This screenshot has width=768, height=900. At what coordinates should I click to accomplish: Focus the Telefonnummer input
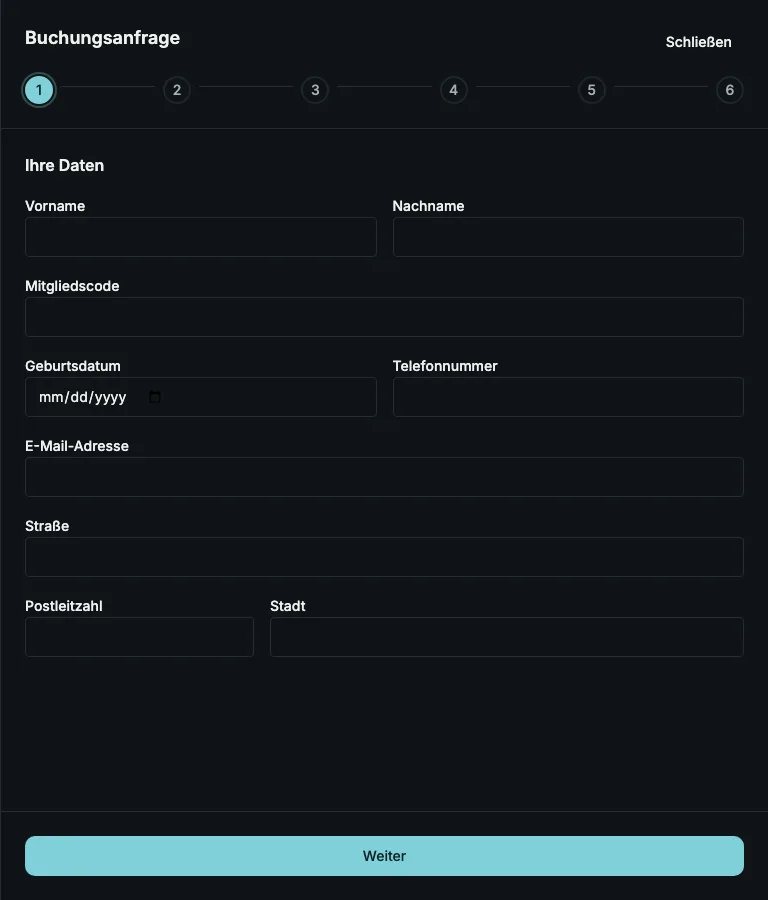[568, 397]
